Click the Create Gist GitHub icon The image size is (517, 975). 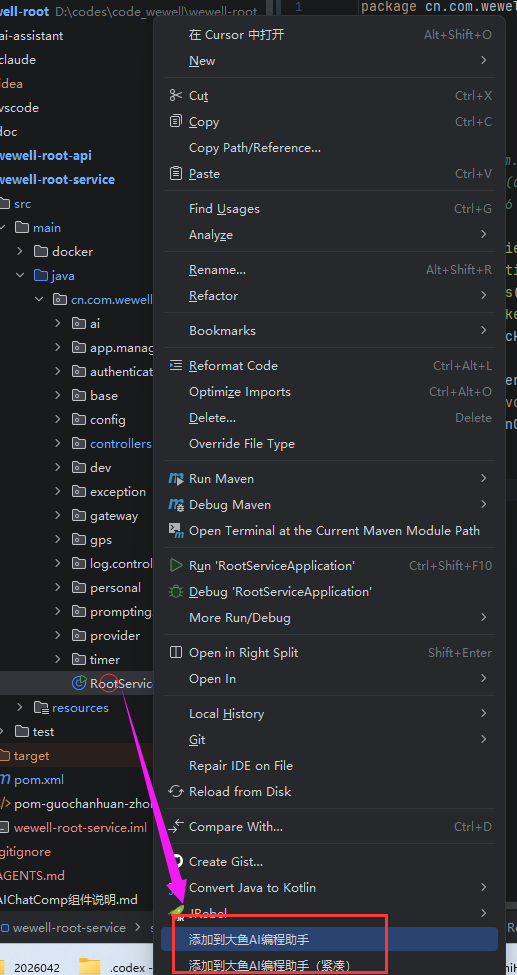point(177,861)
